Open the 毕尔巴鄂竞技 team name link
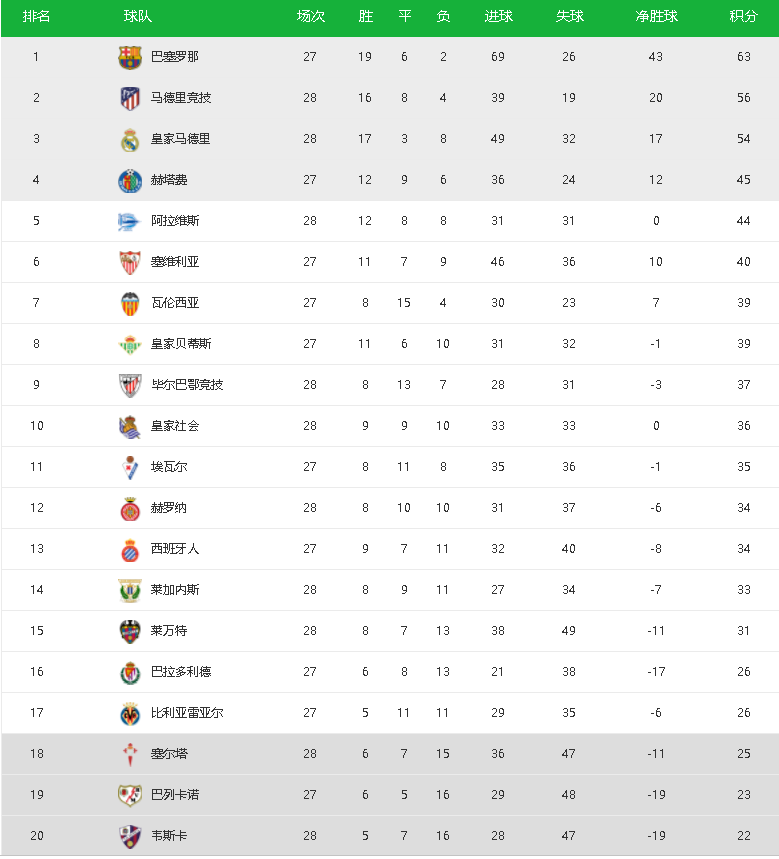779x859 pixels. click(187, 385)
